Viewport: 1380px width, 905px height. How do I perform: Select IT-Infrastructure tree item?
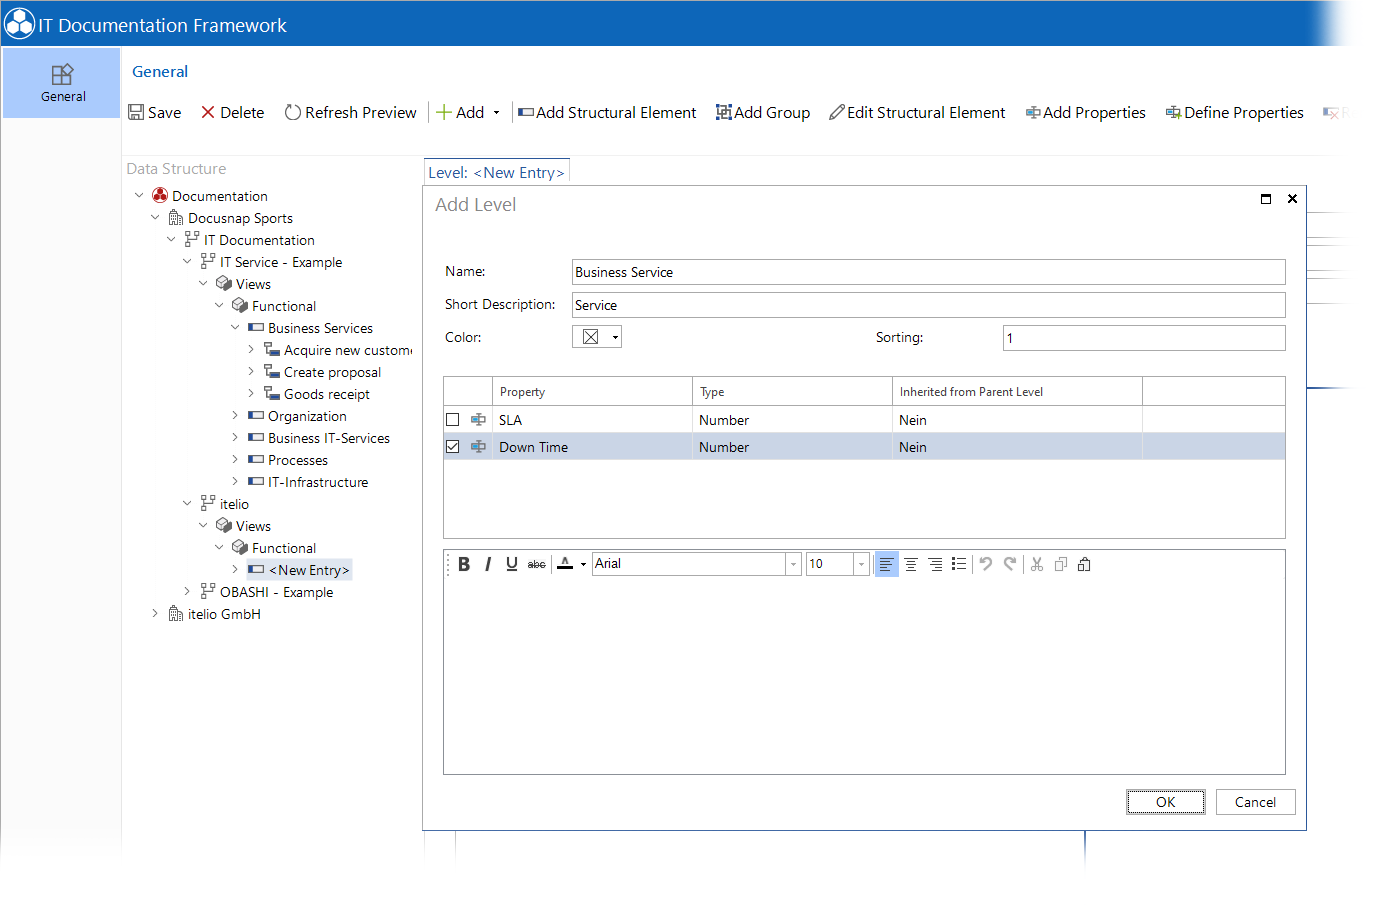(x=318, y=482)
